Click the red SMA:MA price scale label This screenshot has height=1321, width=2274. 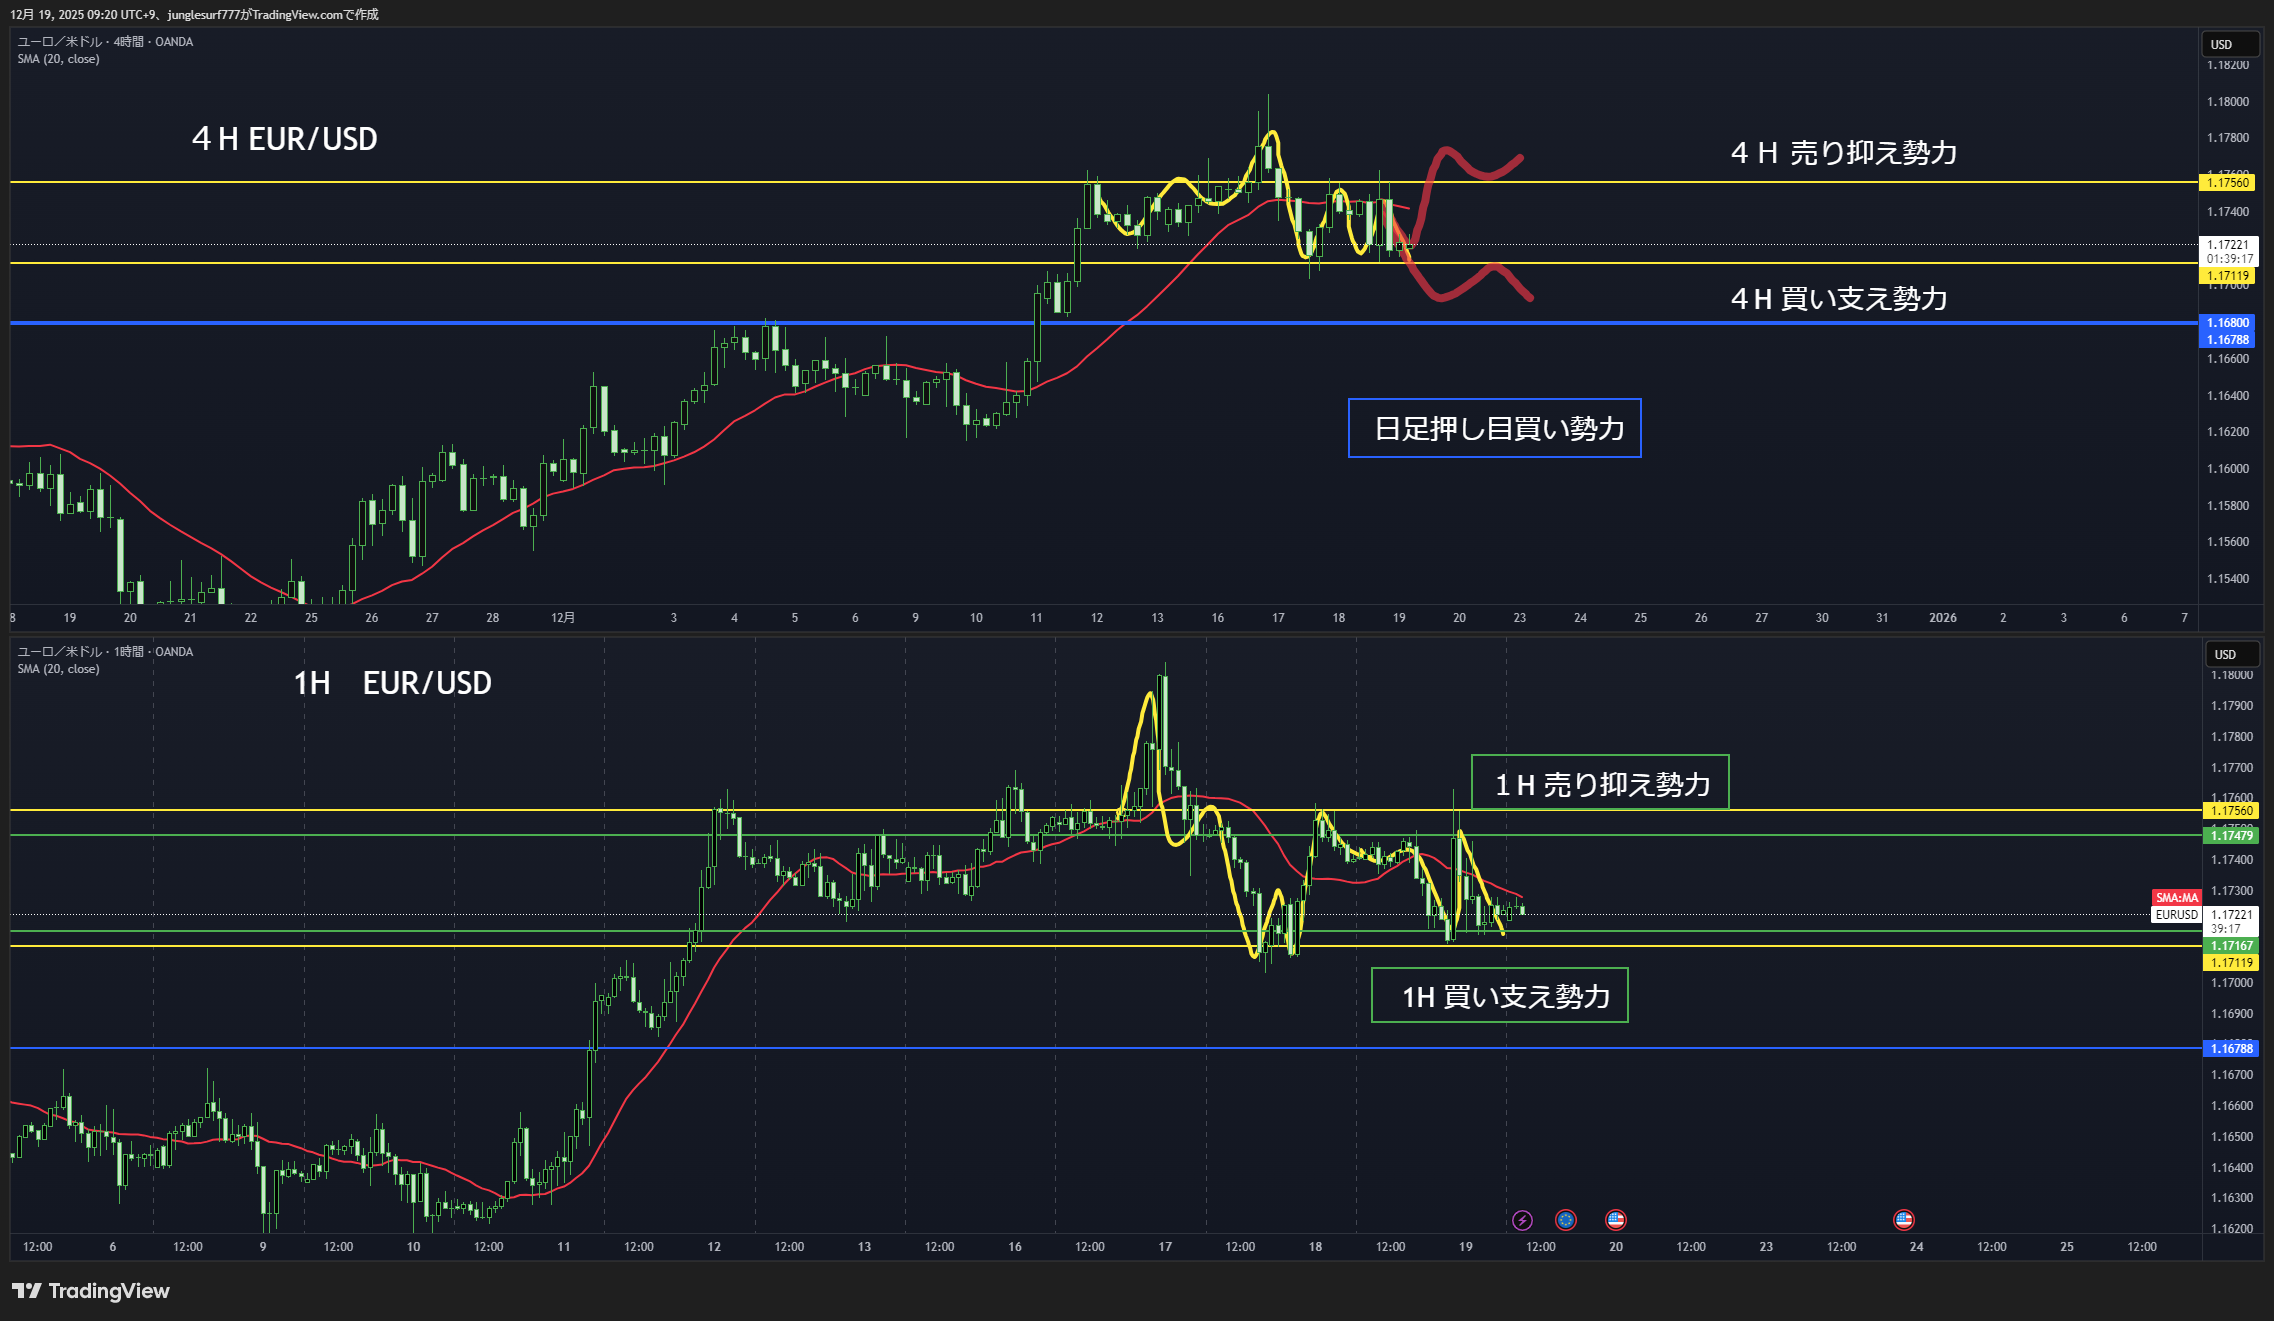click(x=2176, y=898)
